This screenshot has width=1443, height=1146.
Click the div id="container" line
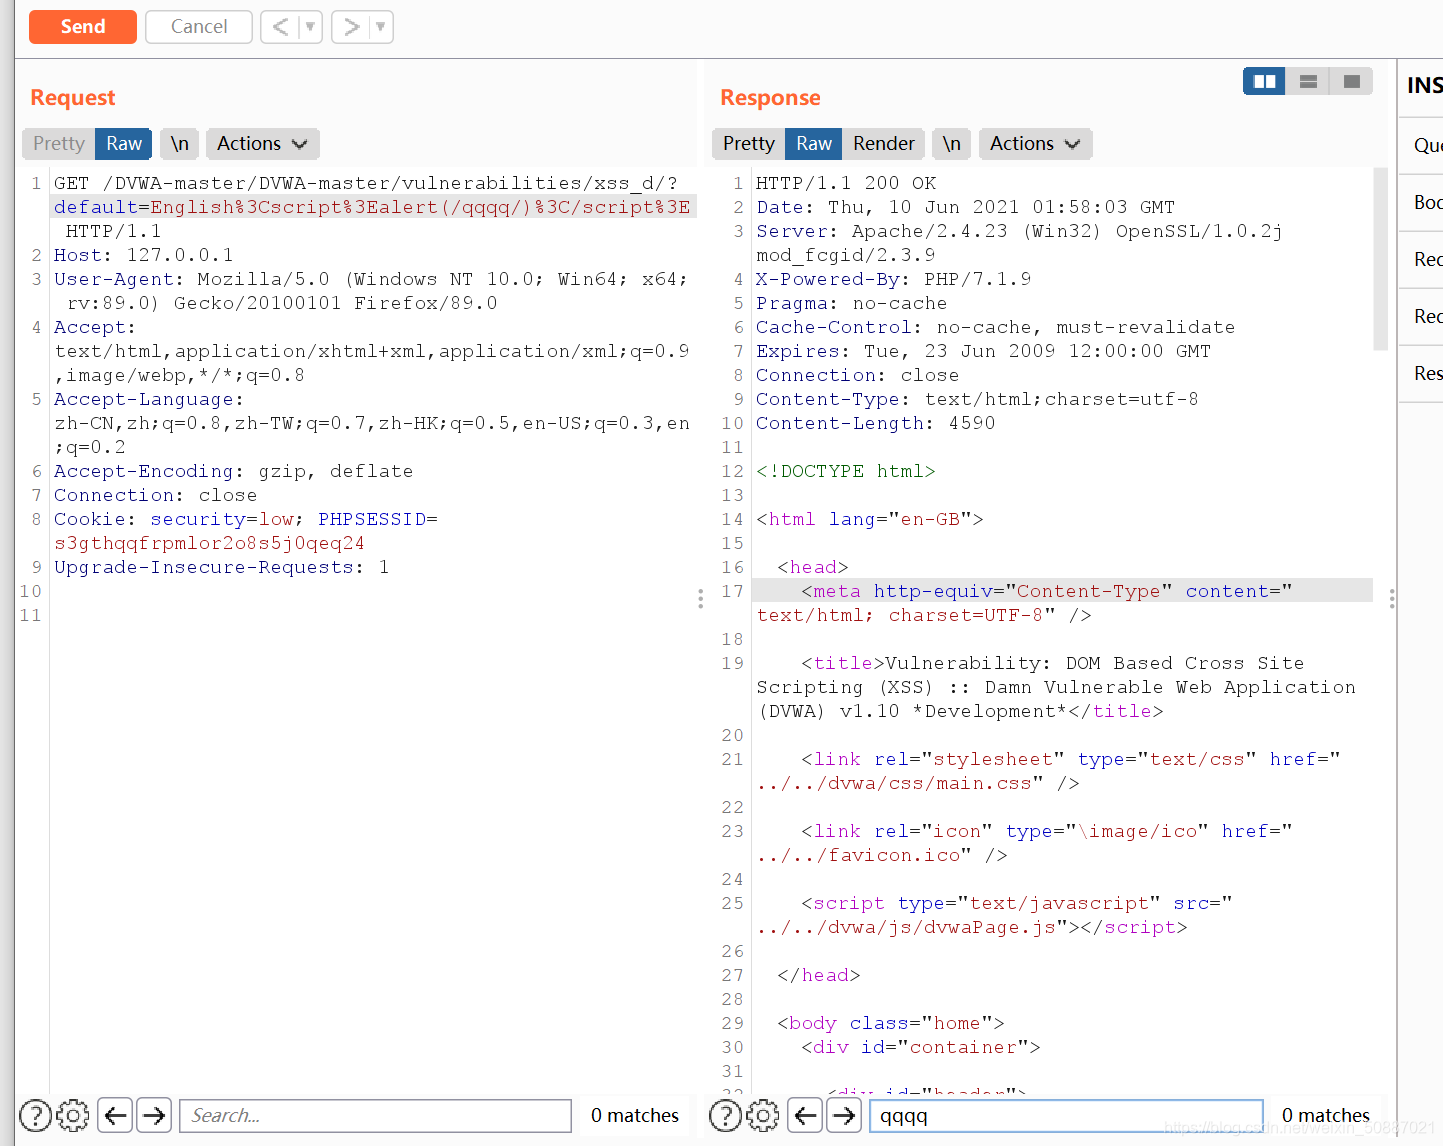click(920, 1047)
